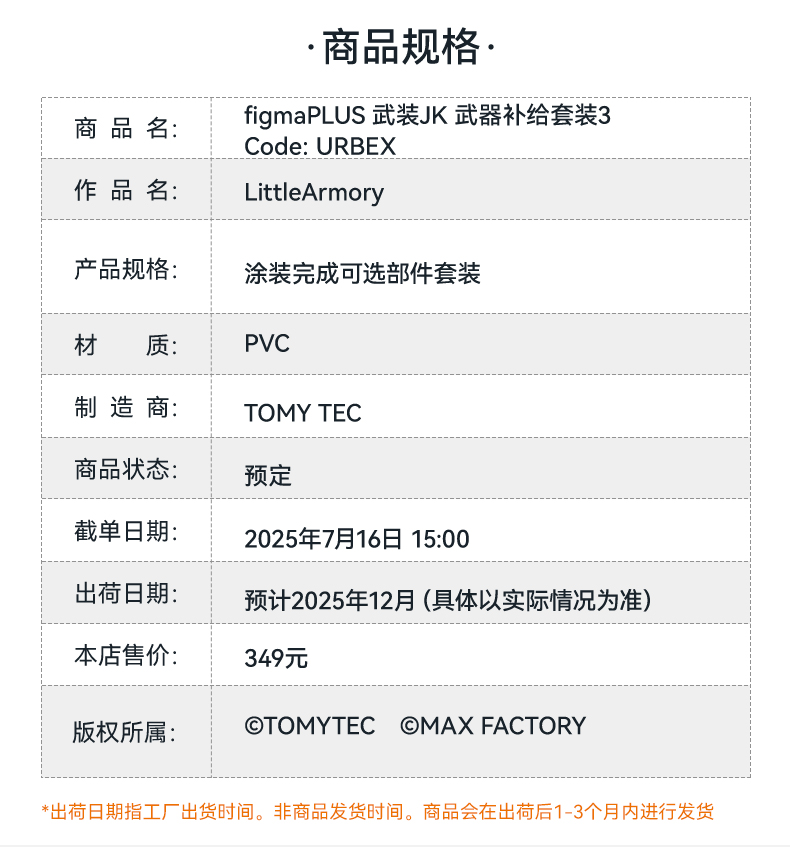The height and width of the screenshot is (847, 790).
Task: Click the orange shipping date footnote
Action: pos(378,811)
